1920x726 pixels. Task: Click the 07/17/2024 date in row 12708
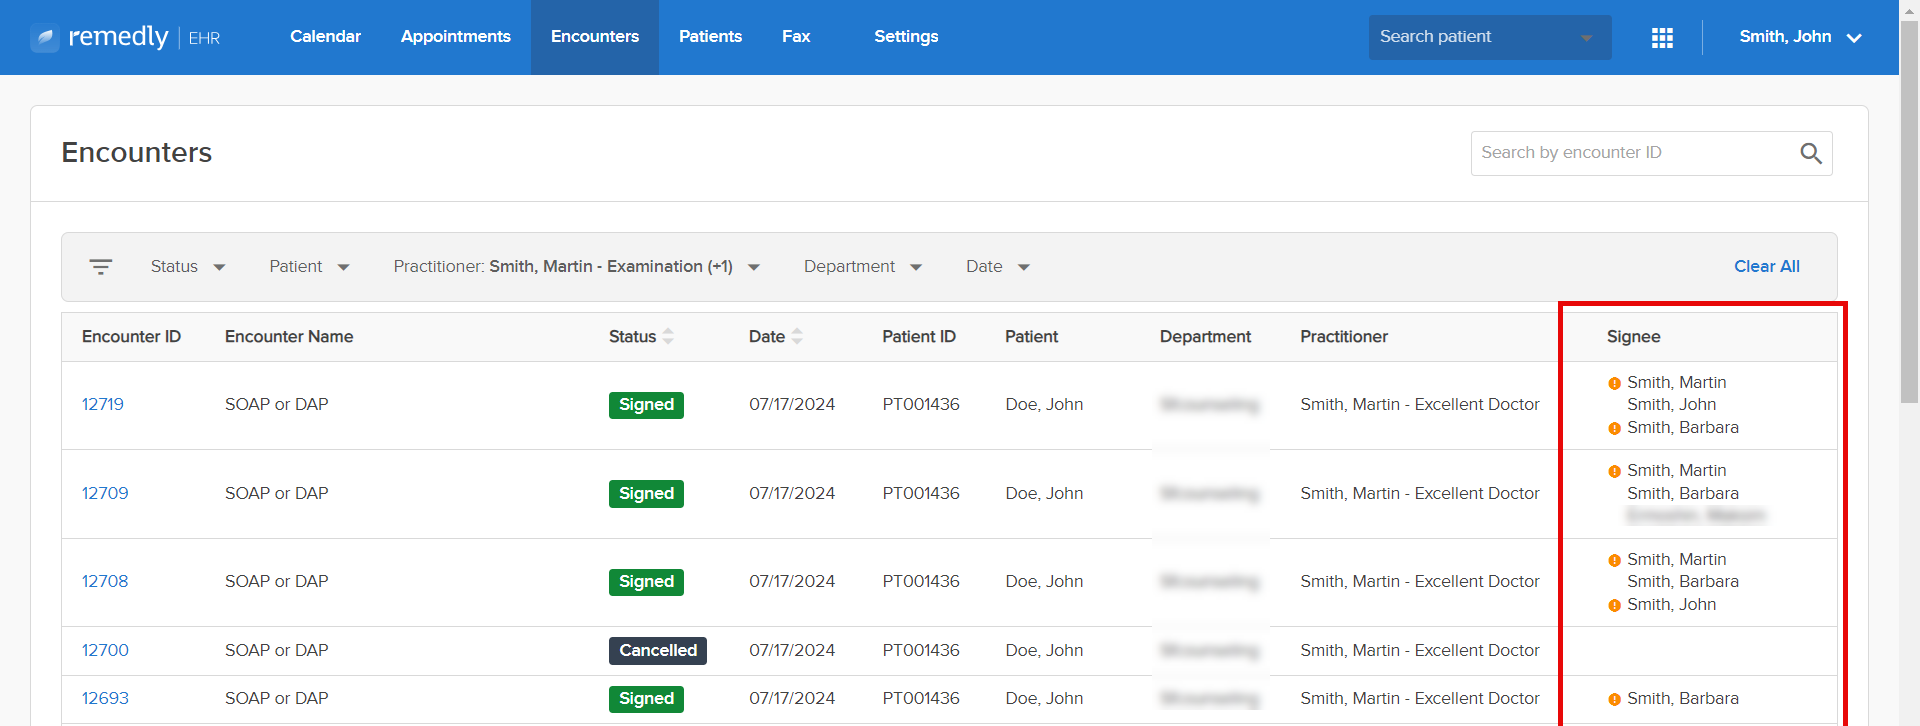click(792, 582)
